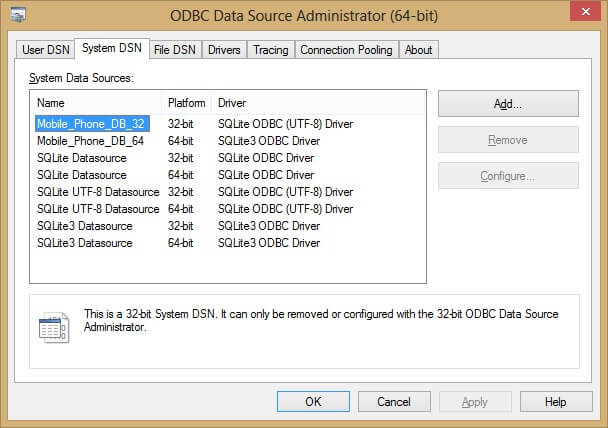Click the ODBC app icon in title bar
This screenshot has height=428, width=608.
coord(19,16)
